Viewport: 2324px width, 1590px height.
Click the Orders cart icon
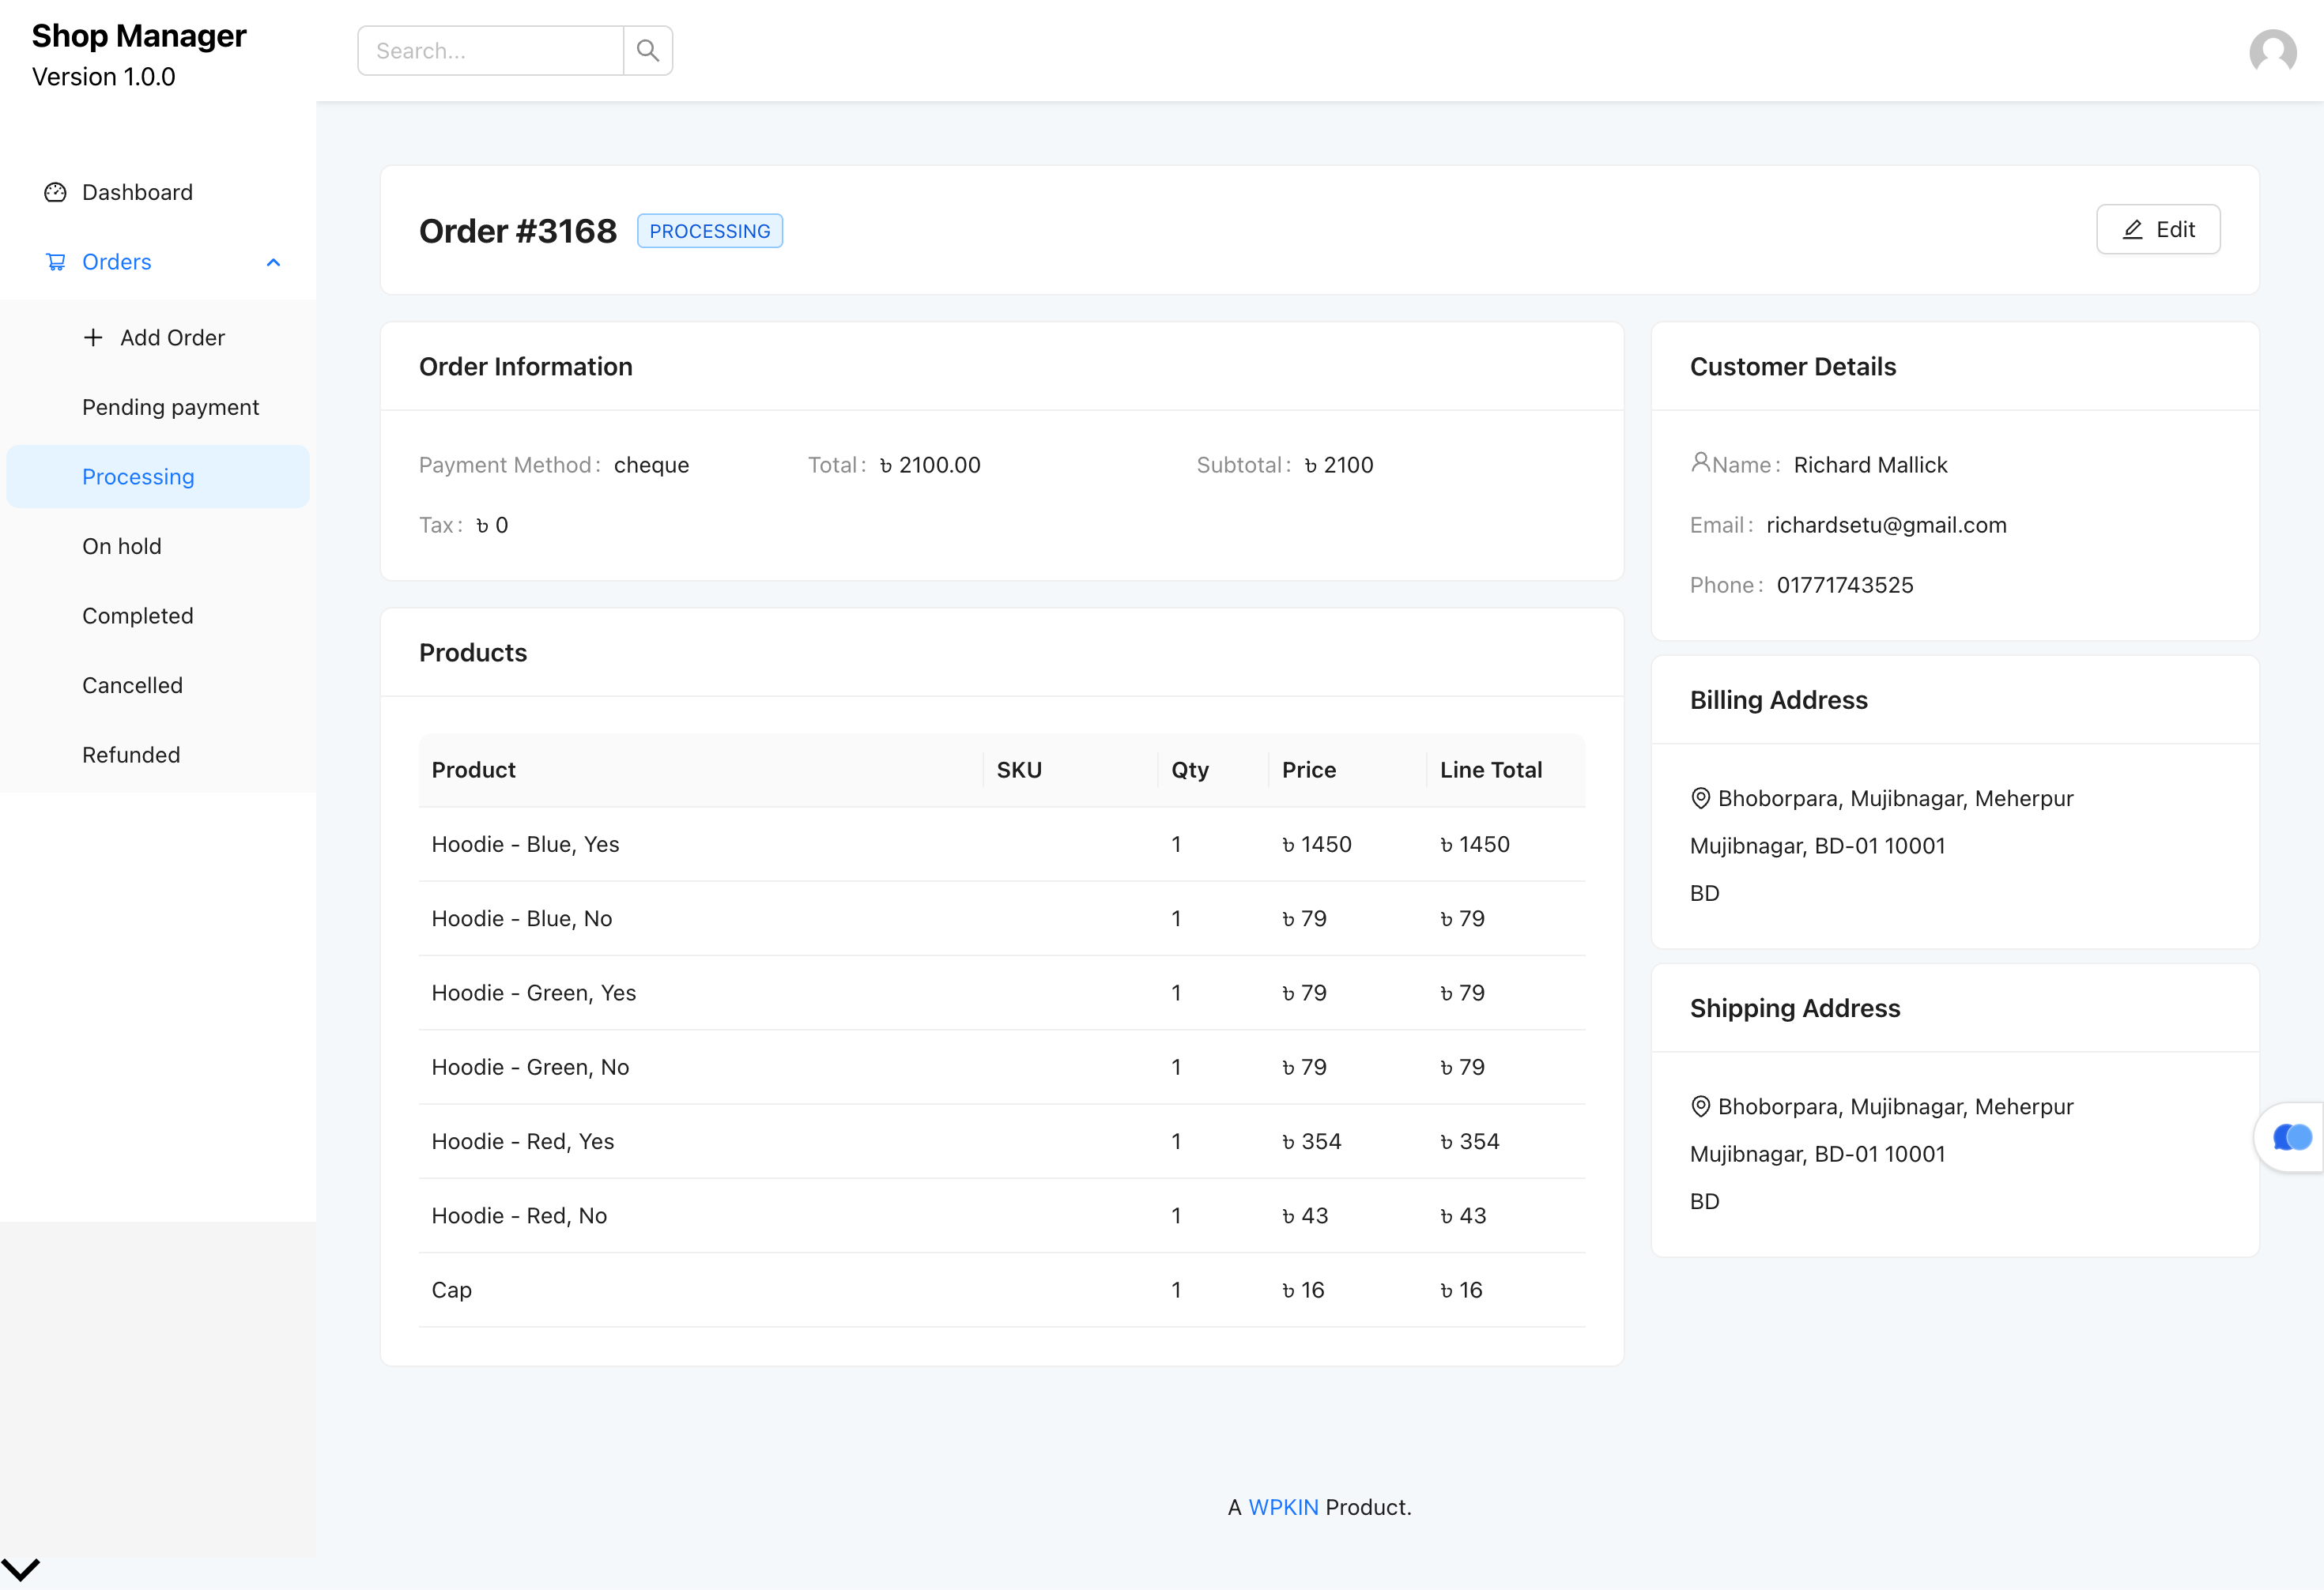(x=55, y=262)
